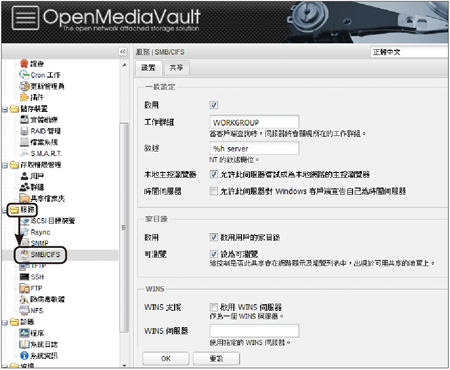Open the FTP item

(x=31, y=288)
